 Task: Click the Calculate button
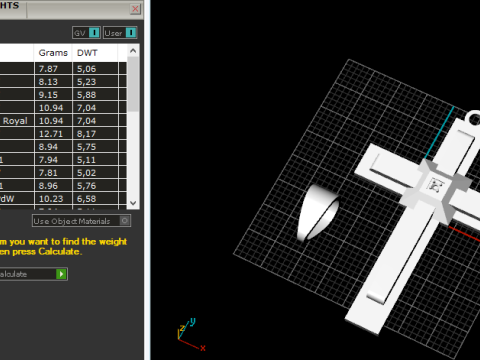click(33, 274)
